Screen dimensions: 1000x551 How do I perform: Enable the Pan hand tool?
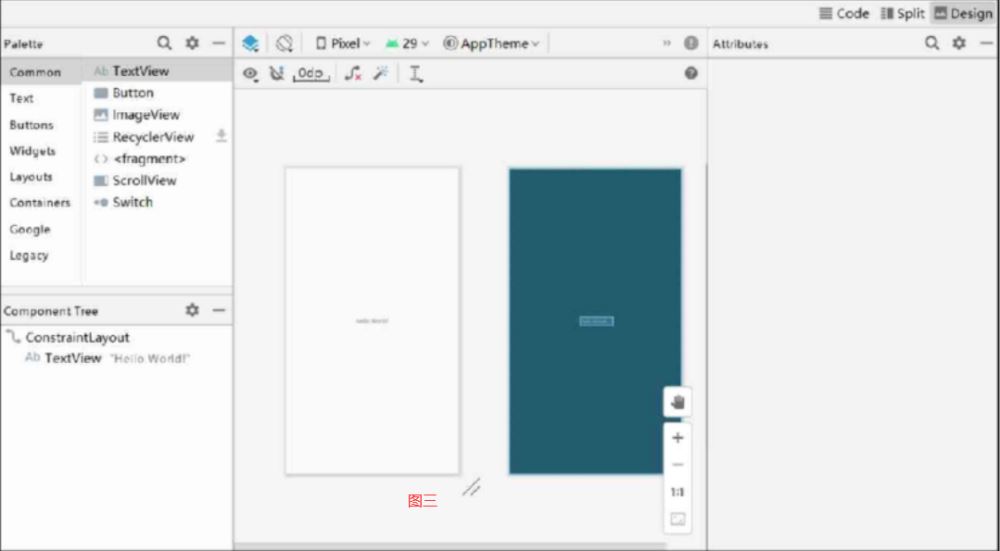pos(678,402)
